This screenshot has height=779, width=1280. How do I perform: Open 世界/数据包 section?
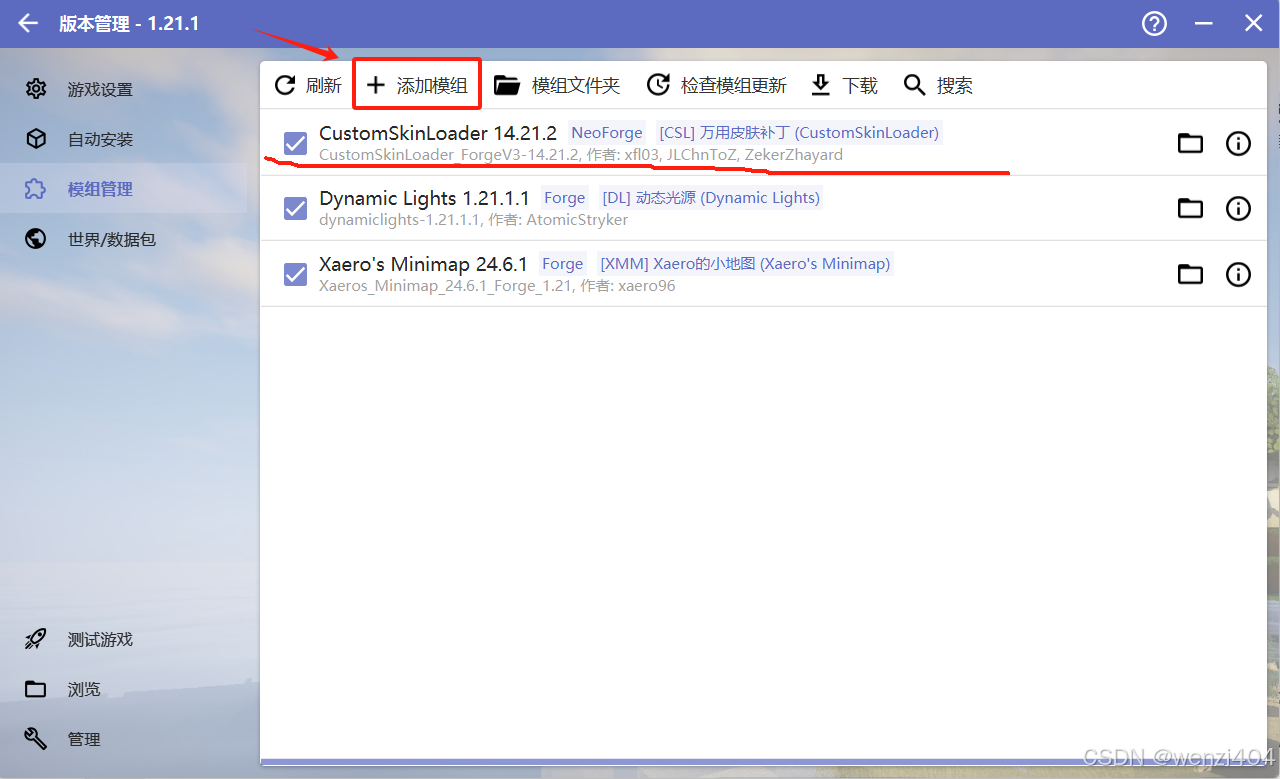pos(123,239)
